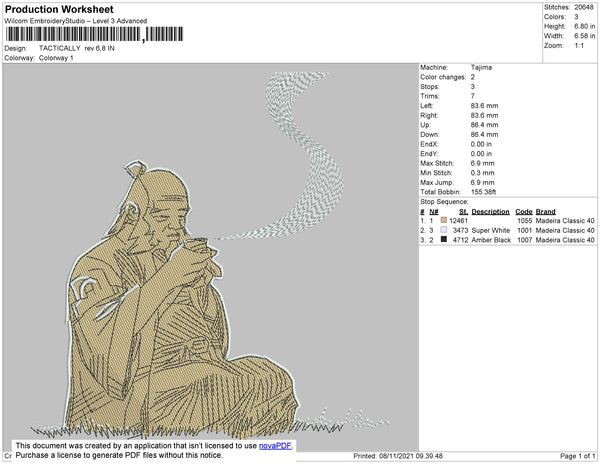The image size is (600, 464).
Task: Click thread code 1055
Action: (x=525, y=221)
